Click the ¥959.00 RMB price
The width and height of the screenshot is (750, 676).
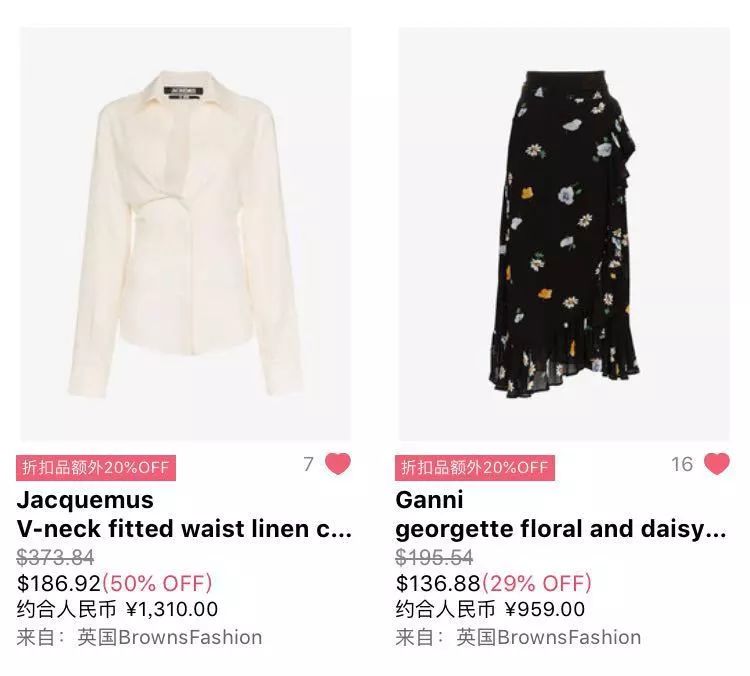pyautogui.click(x=545, y=610)
